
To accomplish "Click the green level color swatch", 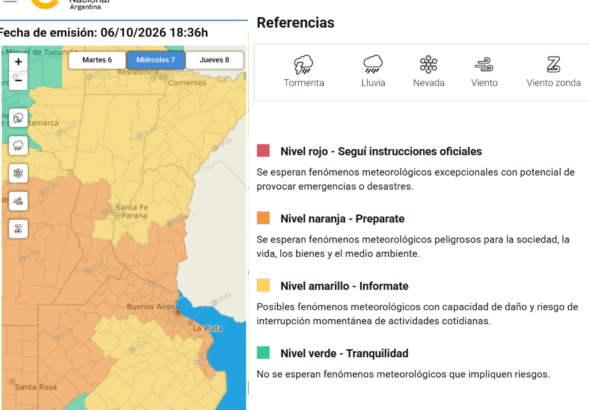I will click(x=263, y=352).
